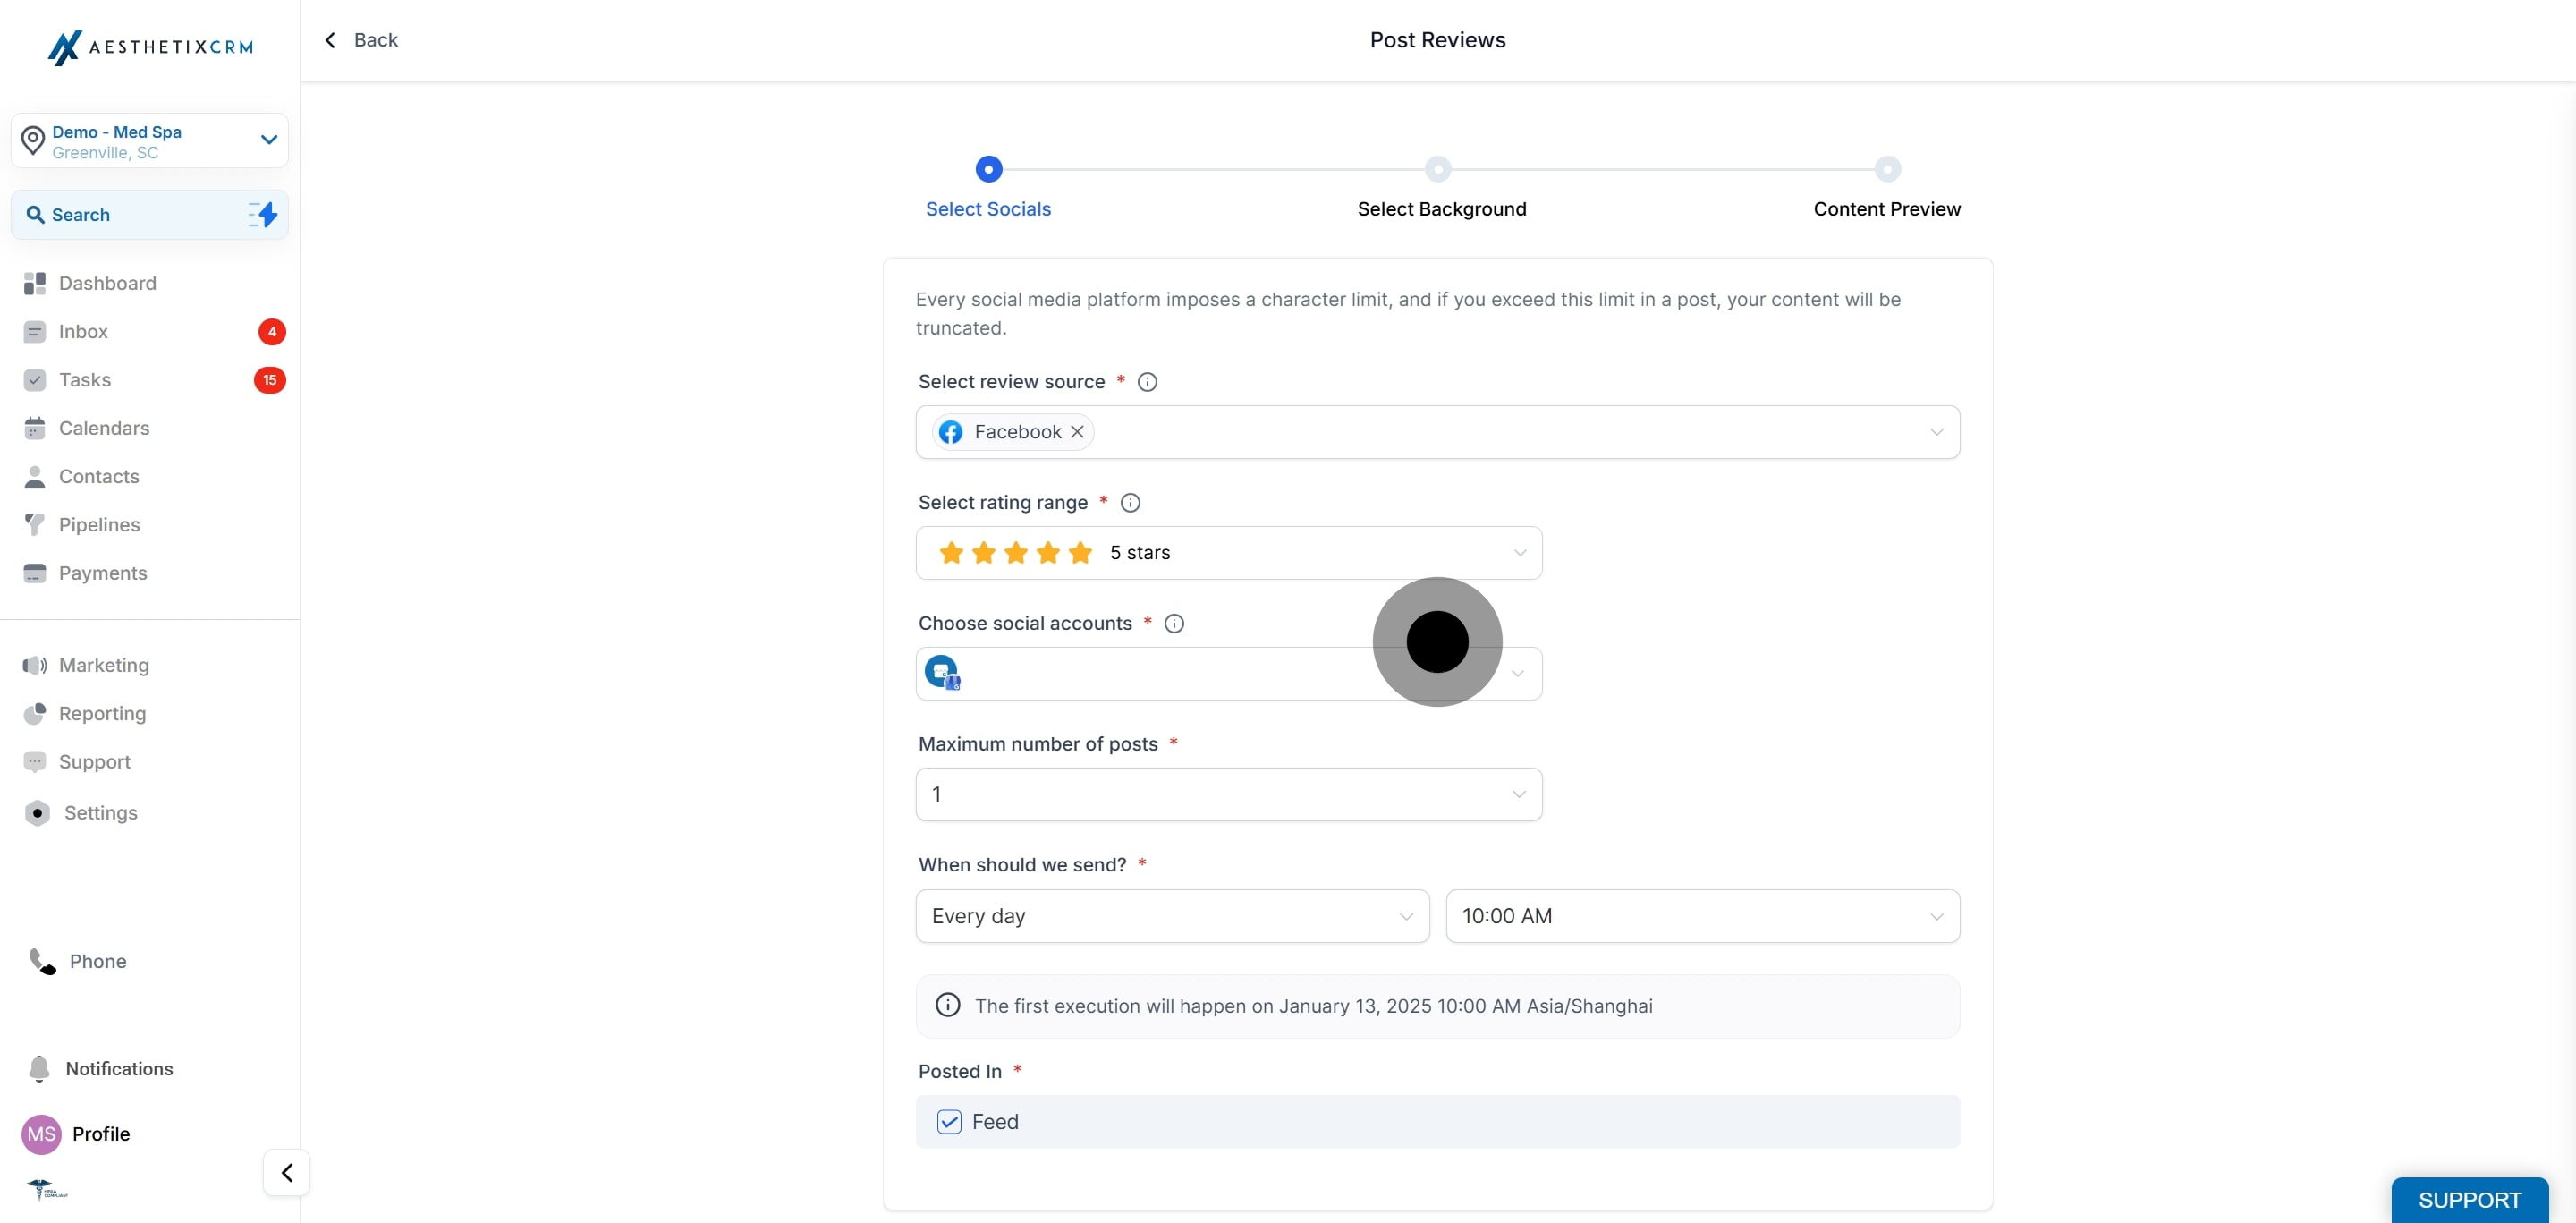Image resolution: width=2576 pixels, height=1223 pixels.
Task: Click the Dashboard grid icon
Action: pos(35,283)
